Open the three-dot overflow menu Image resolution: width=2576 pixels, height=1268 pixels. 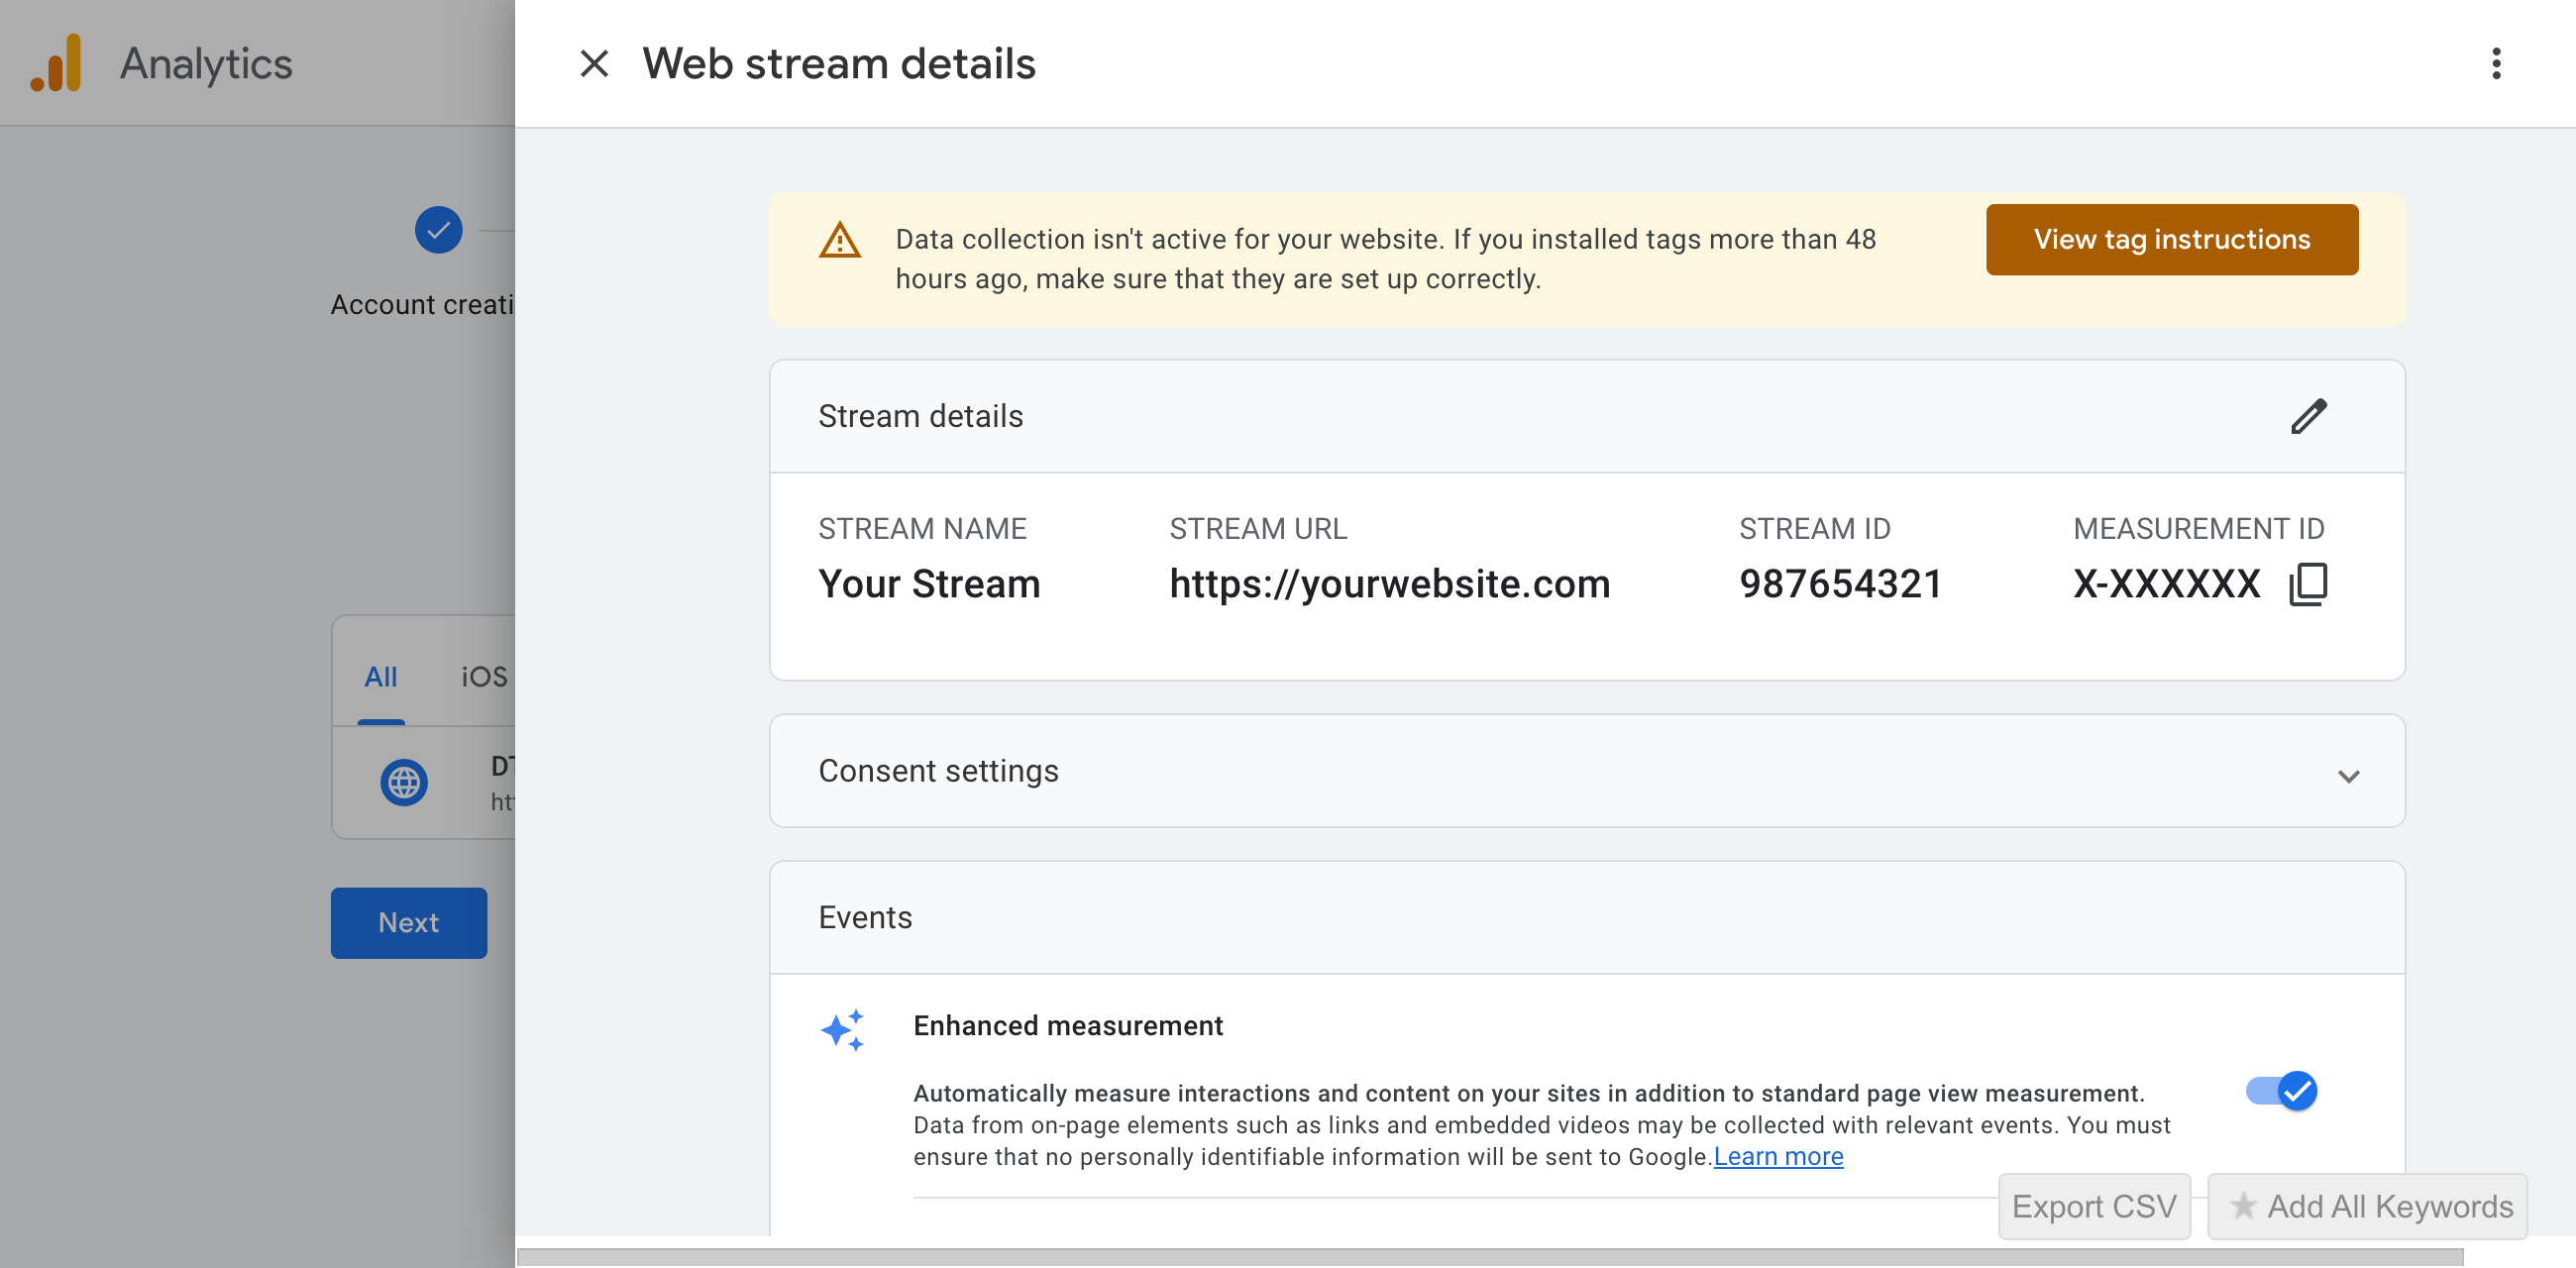point(2497,63)
